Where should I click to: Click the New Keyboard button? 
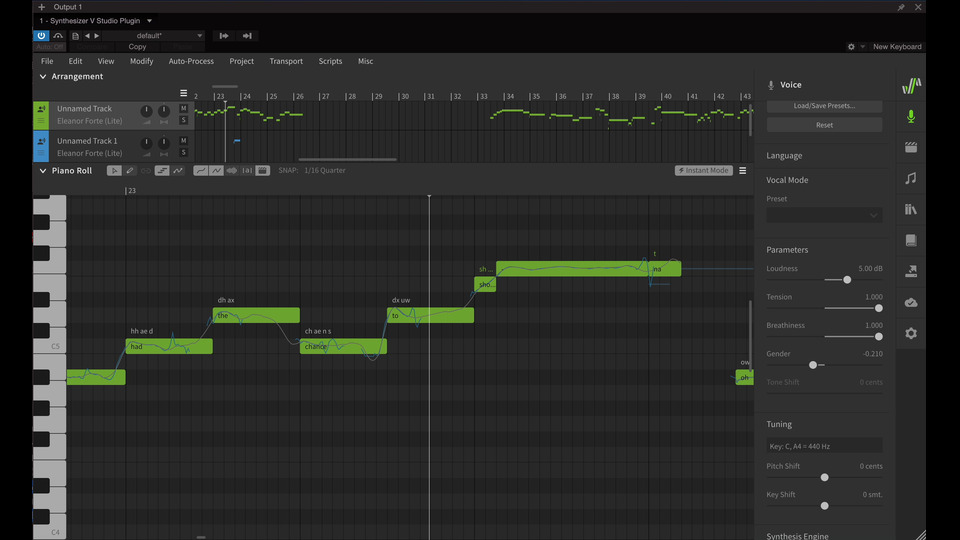(897, 47)
